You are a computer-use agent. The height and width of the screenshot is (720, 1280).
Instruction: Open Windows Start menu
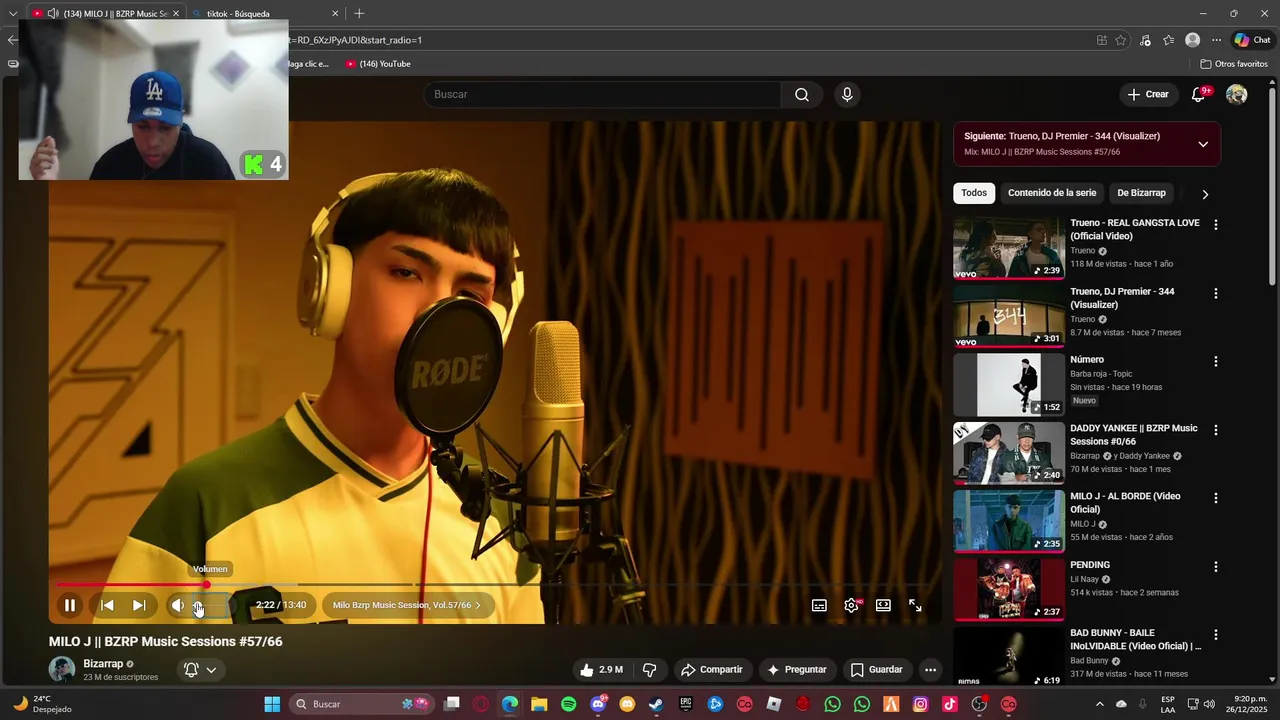(x=272, y=704)
